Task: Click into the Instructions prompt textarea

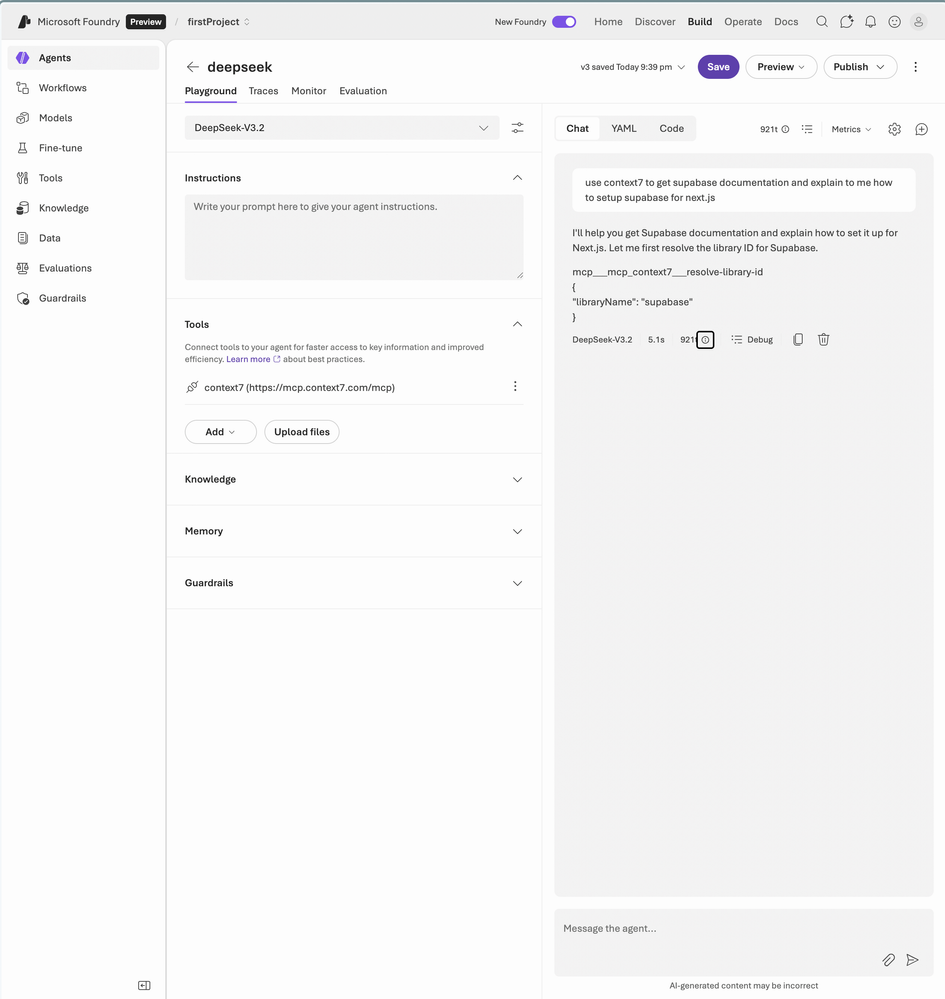Action: tap(354, 237)
